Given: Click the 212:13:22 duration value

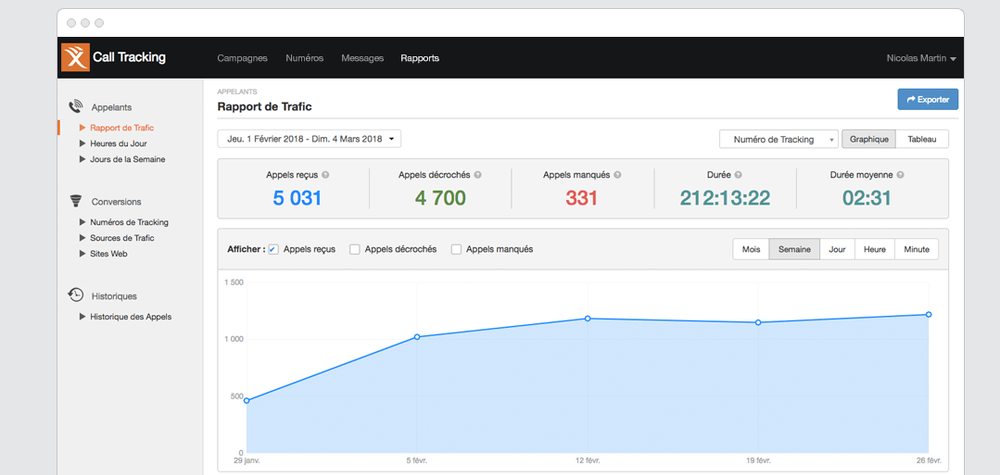Looking at the screenshot, I should point(724,198).
